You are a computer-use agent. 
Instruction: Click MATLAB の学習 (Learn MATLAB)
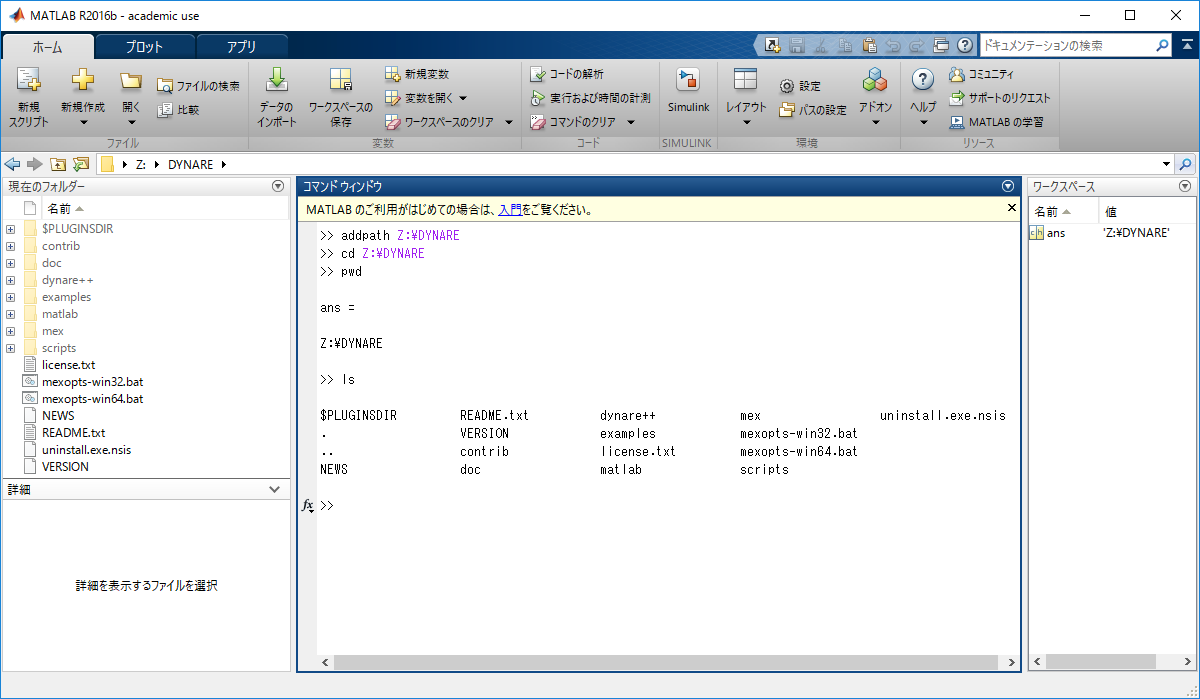tap(996, 122)
